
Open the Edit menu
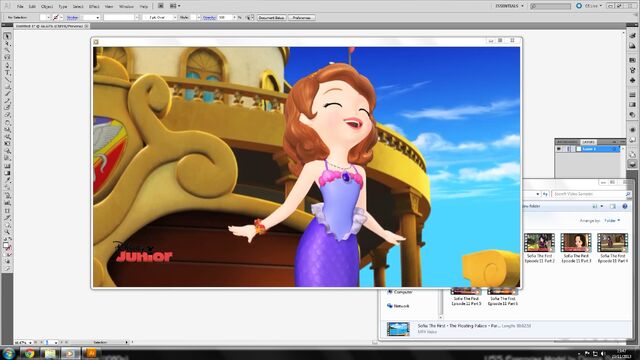32,7
